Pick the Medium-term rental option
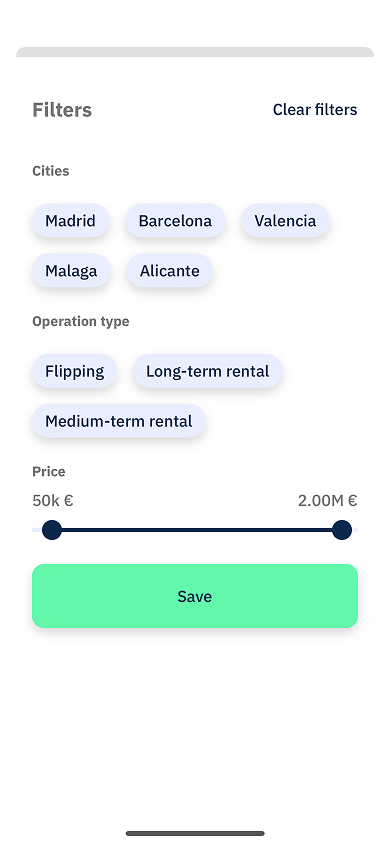Screen dimensions: 390x844 coord(118,421)
